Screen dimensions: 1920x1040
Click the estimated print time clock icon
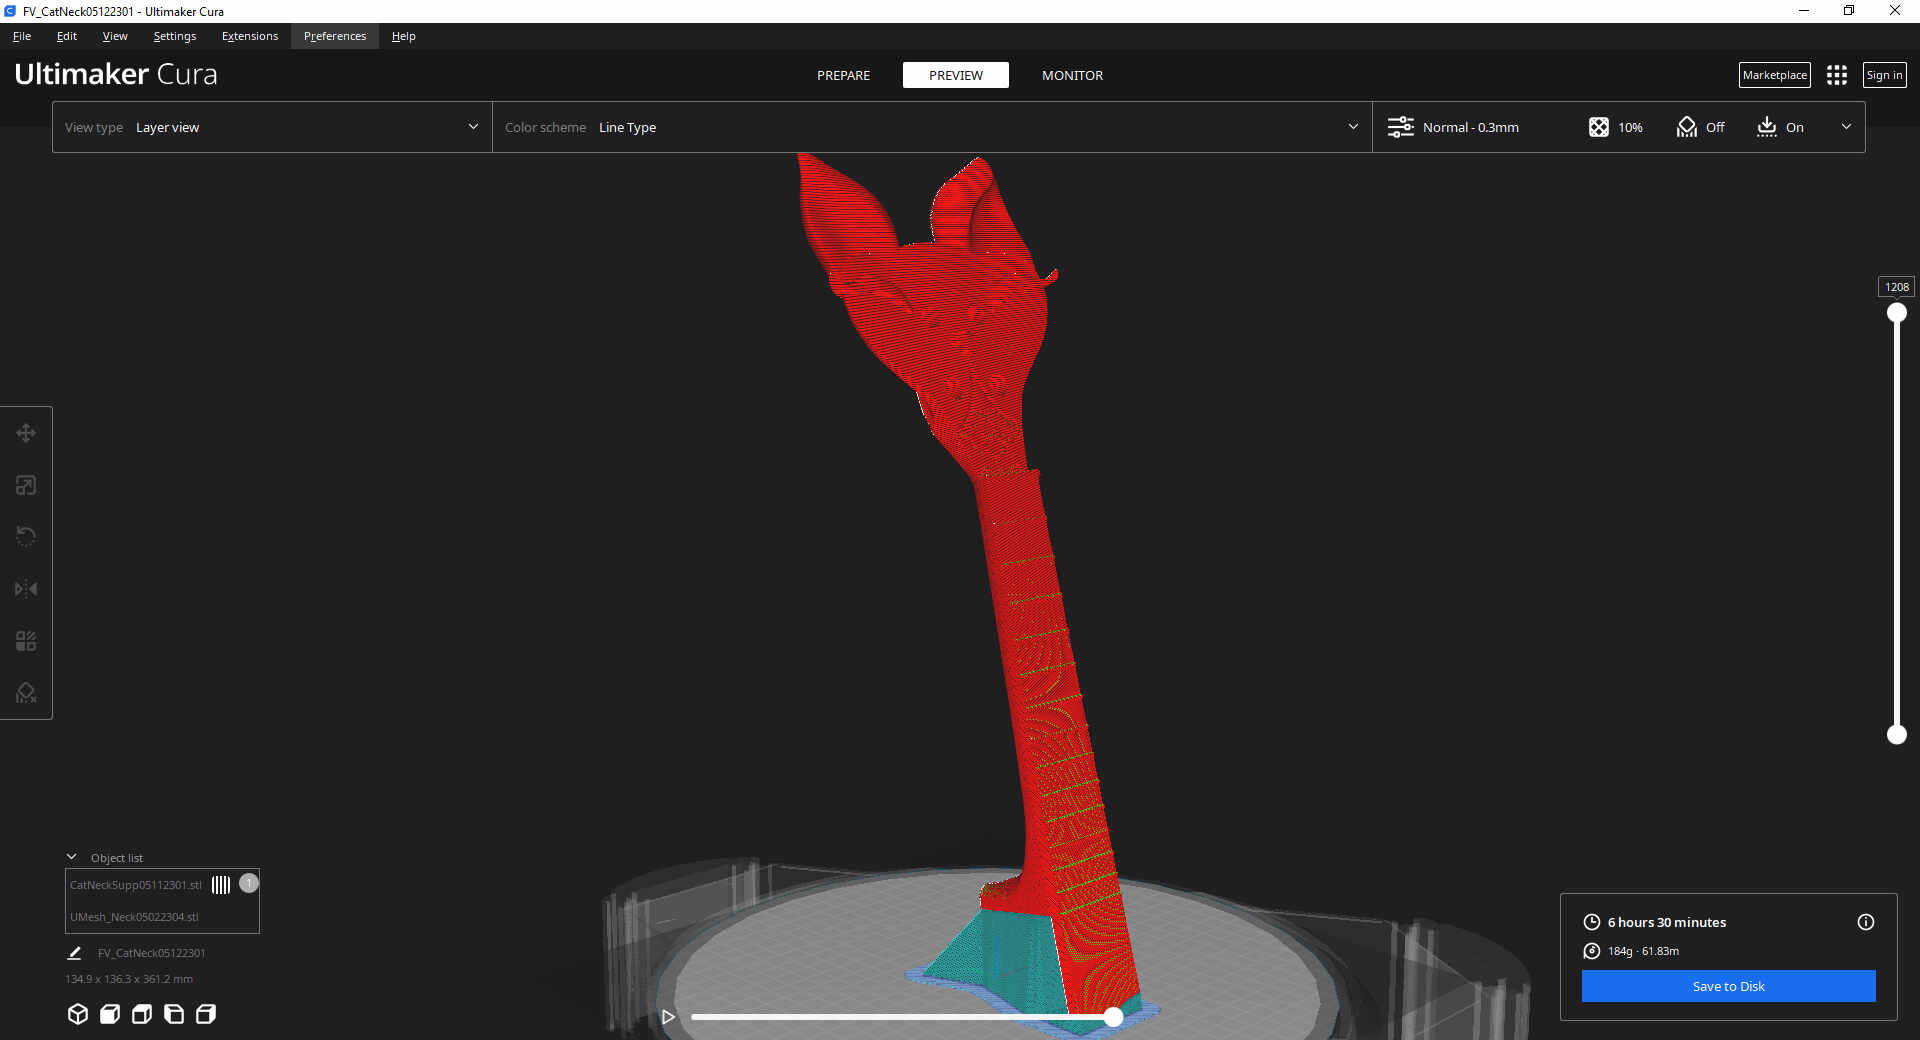(x=1592, y=922)
